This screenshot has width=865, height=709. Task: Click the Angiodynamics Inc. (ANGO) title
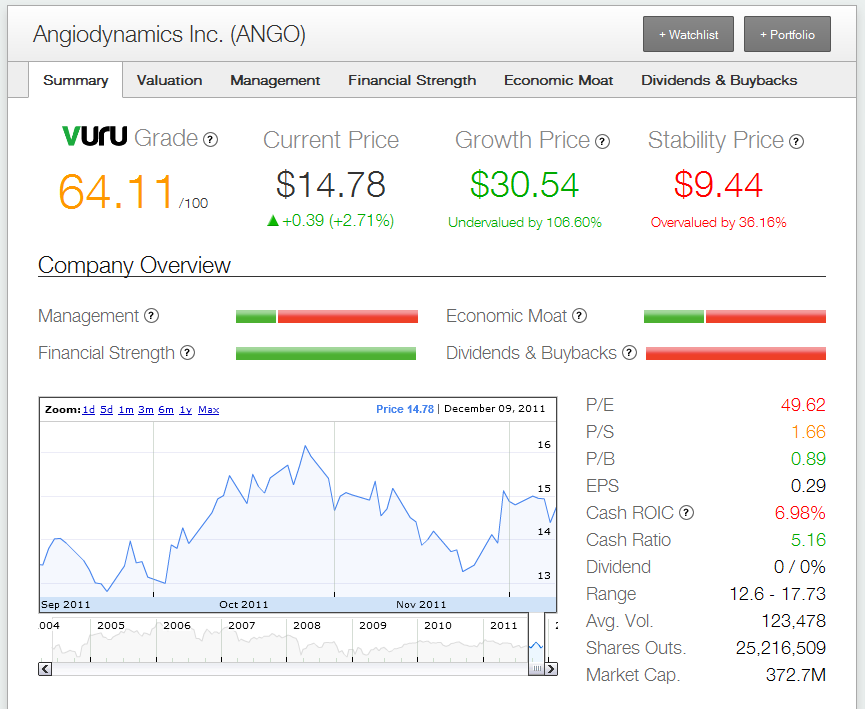tap(169, 34)
